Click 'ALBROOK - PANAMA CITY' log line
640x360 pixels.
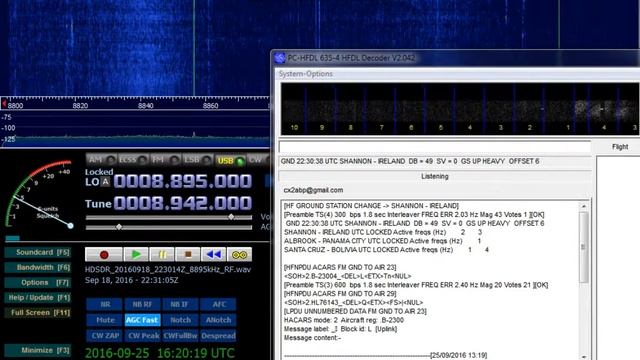pyautogui.click(x=382, y=241)
